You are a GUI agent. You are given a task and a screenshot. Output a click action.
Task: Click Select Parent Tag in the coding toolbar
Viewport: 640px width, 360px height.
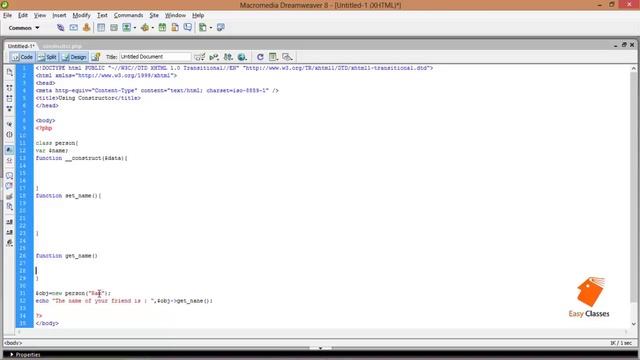point(9,124)
